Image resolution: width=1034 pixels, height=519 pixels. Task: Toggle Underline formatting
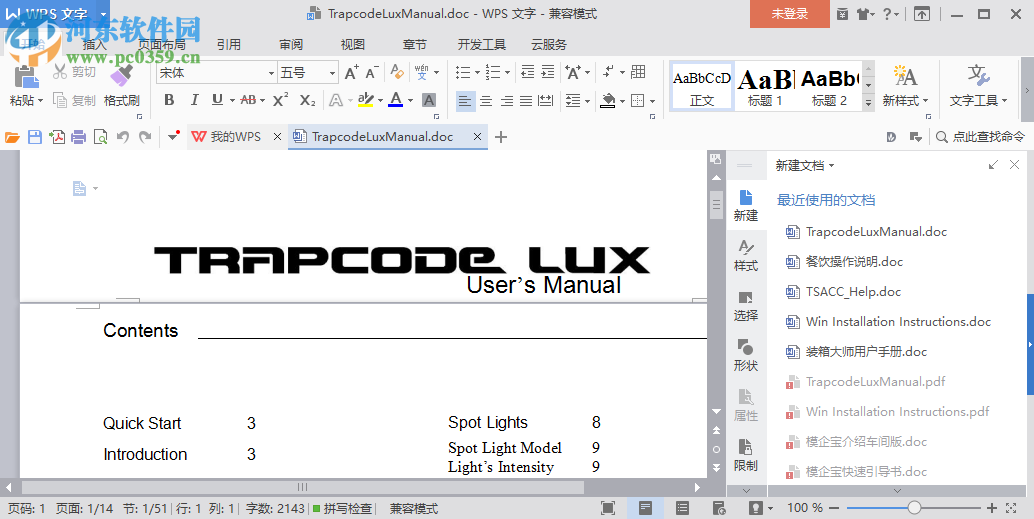pos(217,100)
